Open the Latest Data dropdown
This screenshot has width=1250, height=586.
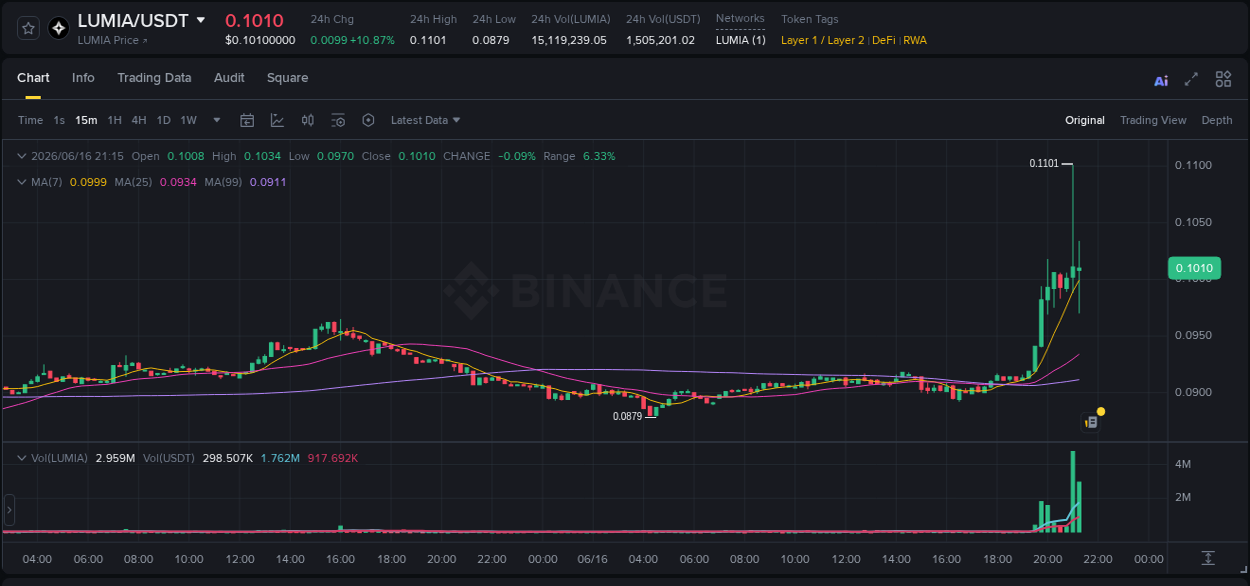tap(425, 120)
